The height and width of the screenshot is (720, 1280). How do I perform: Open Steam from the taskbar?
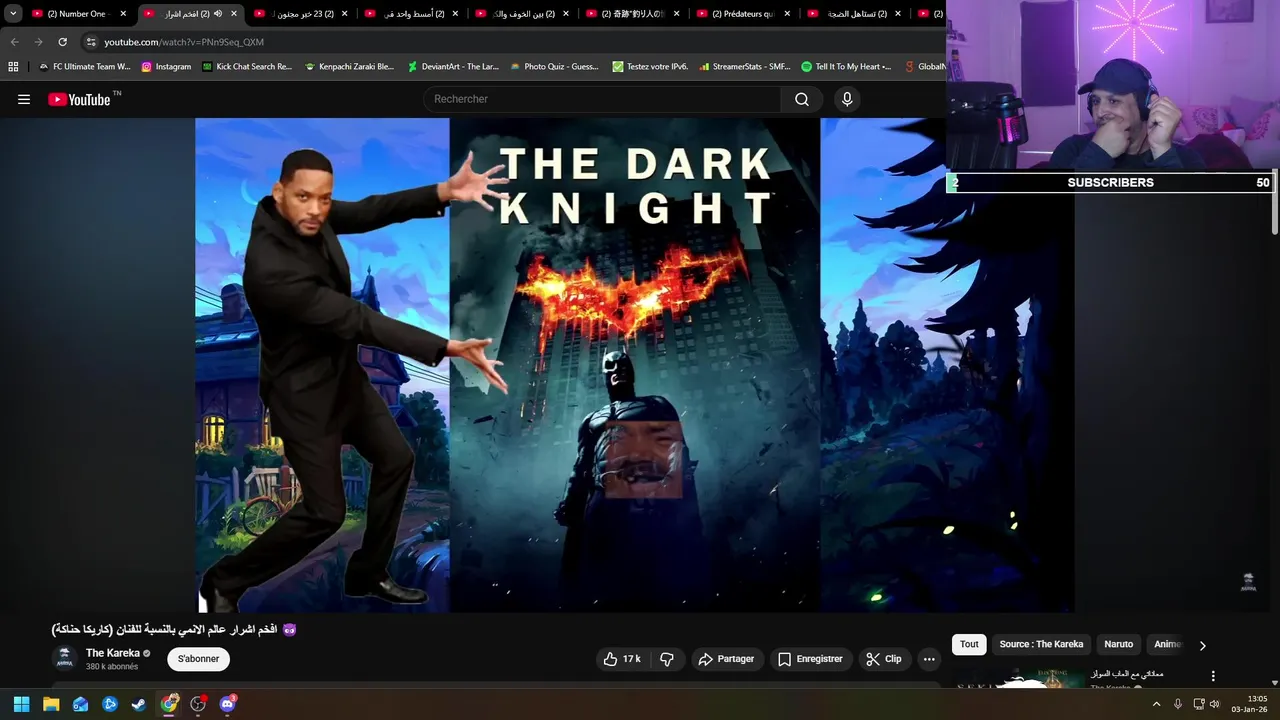click(139, 704)
